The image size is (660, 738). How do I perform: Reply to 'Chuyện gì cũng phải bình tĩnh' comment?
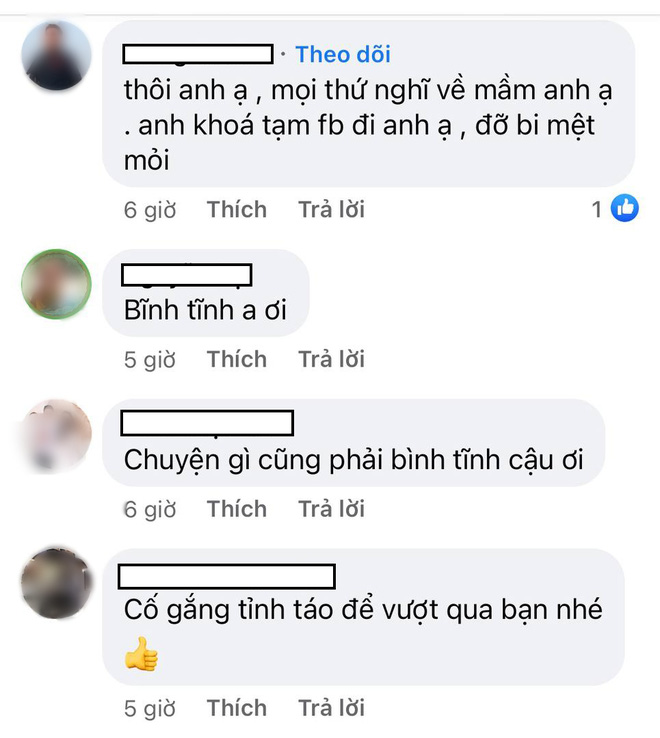coord(331,509)
